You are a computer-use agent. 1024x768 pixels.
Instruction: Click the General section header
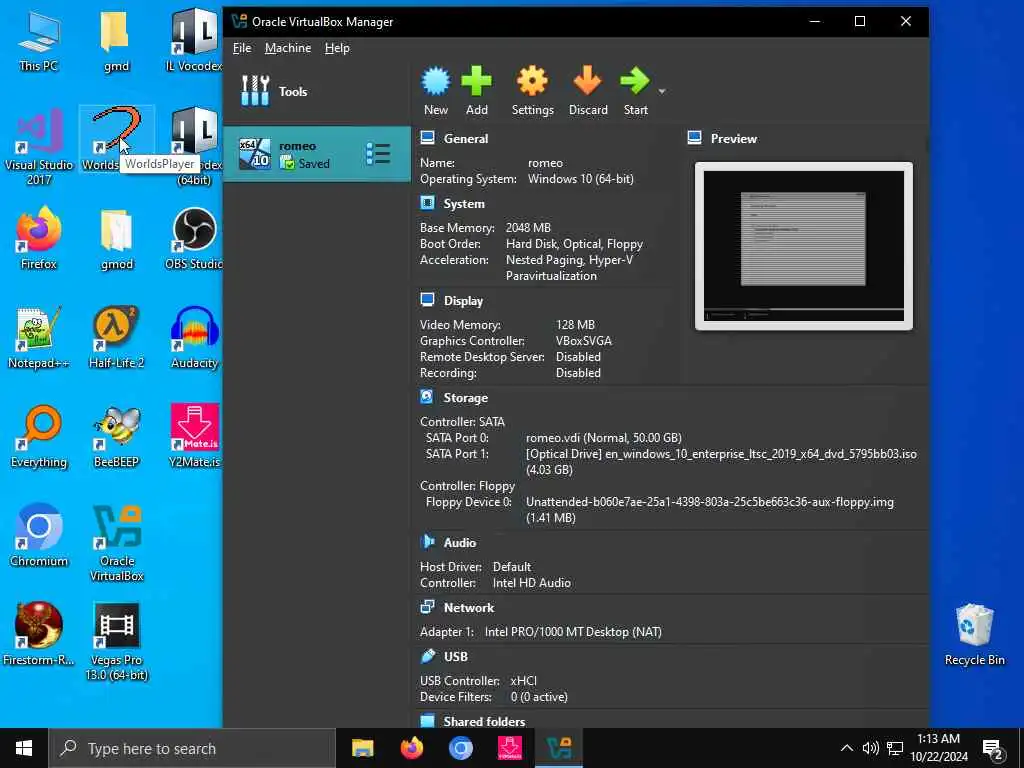pyautogui.click(x=466, y=138)
